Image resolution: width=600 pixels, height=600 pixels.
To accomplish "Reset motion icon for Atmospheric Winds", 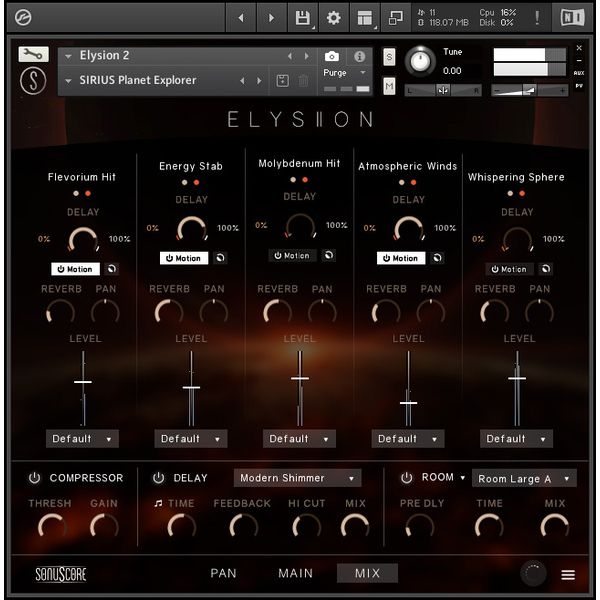I will coord(437,258).
